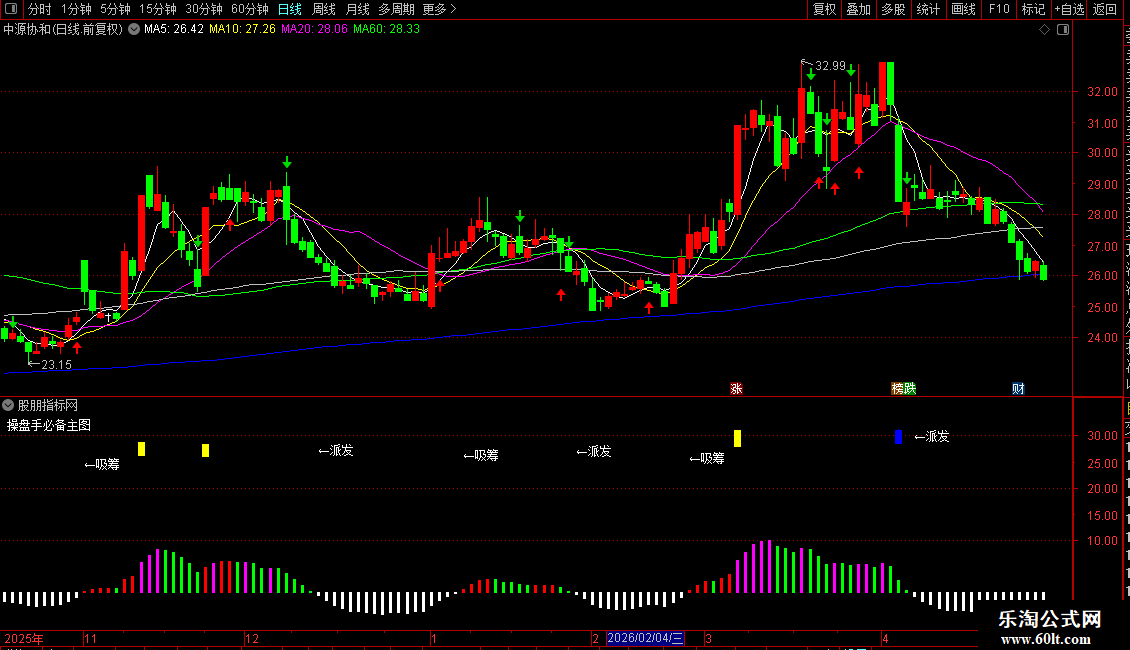Click the month 12 timeline marker
The image size is (1130, 650).
(x=252, y=638)
